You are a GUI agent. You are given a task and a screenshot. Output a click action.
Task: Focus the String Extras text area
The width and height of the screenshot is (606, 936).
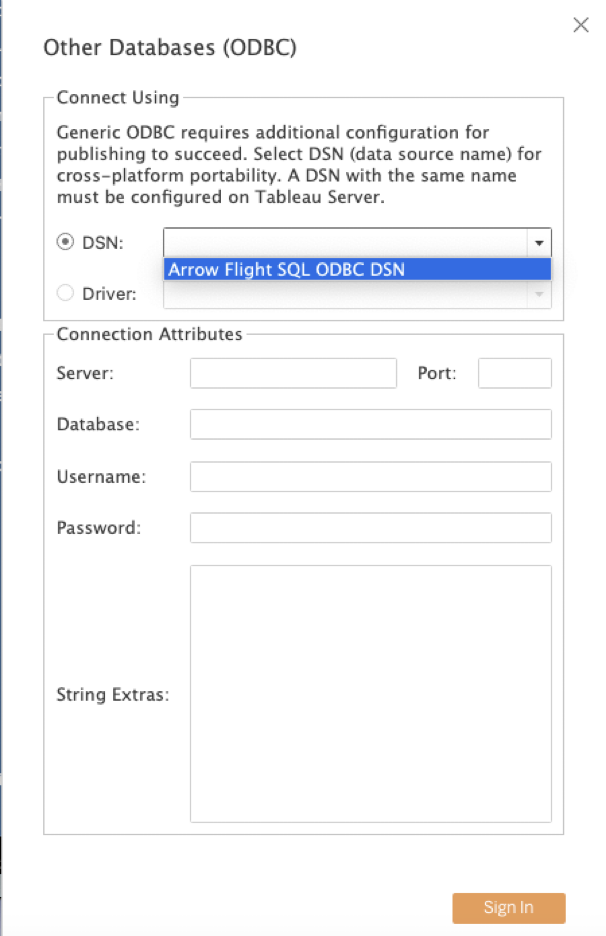[x=371, y=694]
